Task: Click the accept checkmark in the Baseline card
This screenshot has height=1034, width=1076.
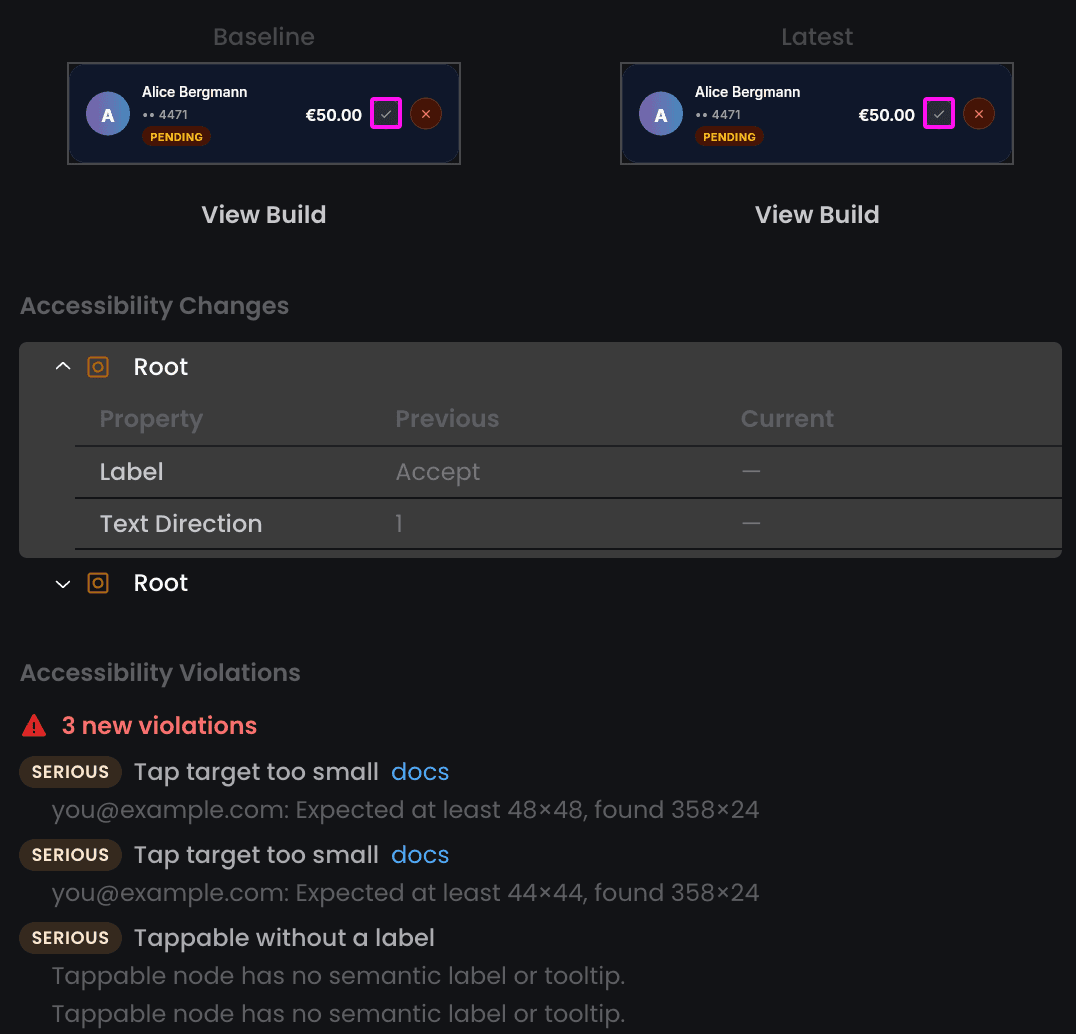Action: (386, 113)
